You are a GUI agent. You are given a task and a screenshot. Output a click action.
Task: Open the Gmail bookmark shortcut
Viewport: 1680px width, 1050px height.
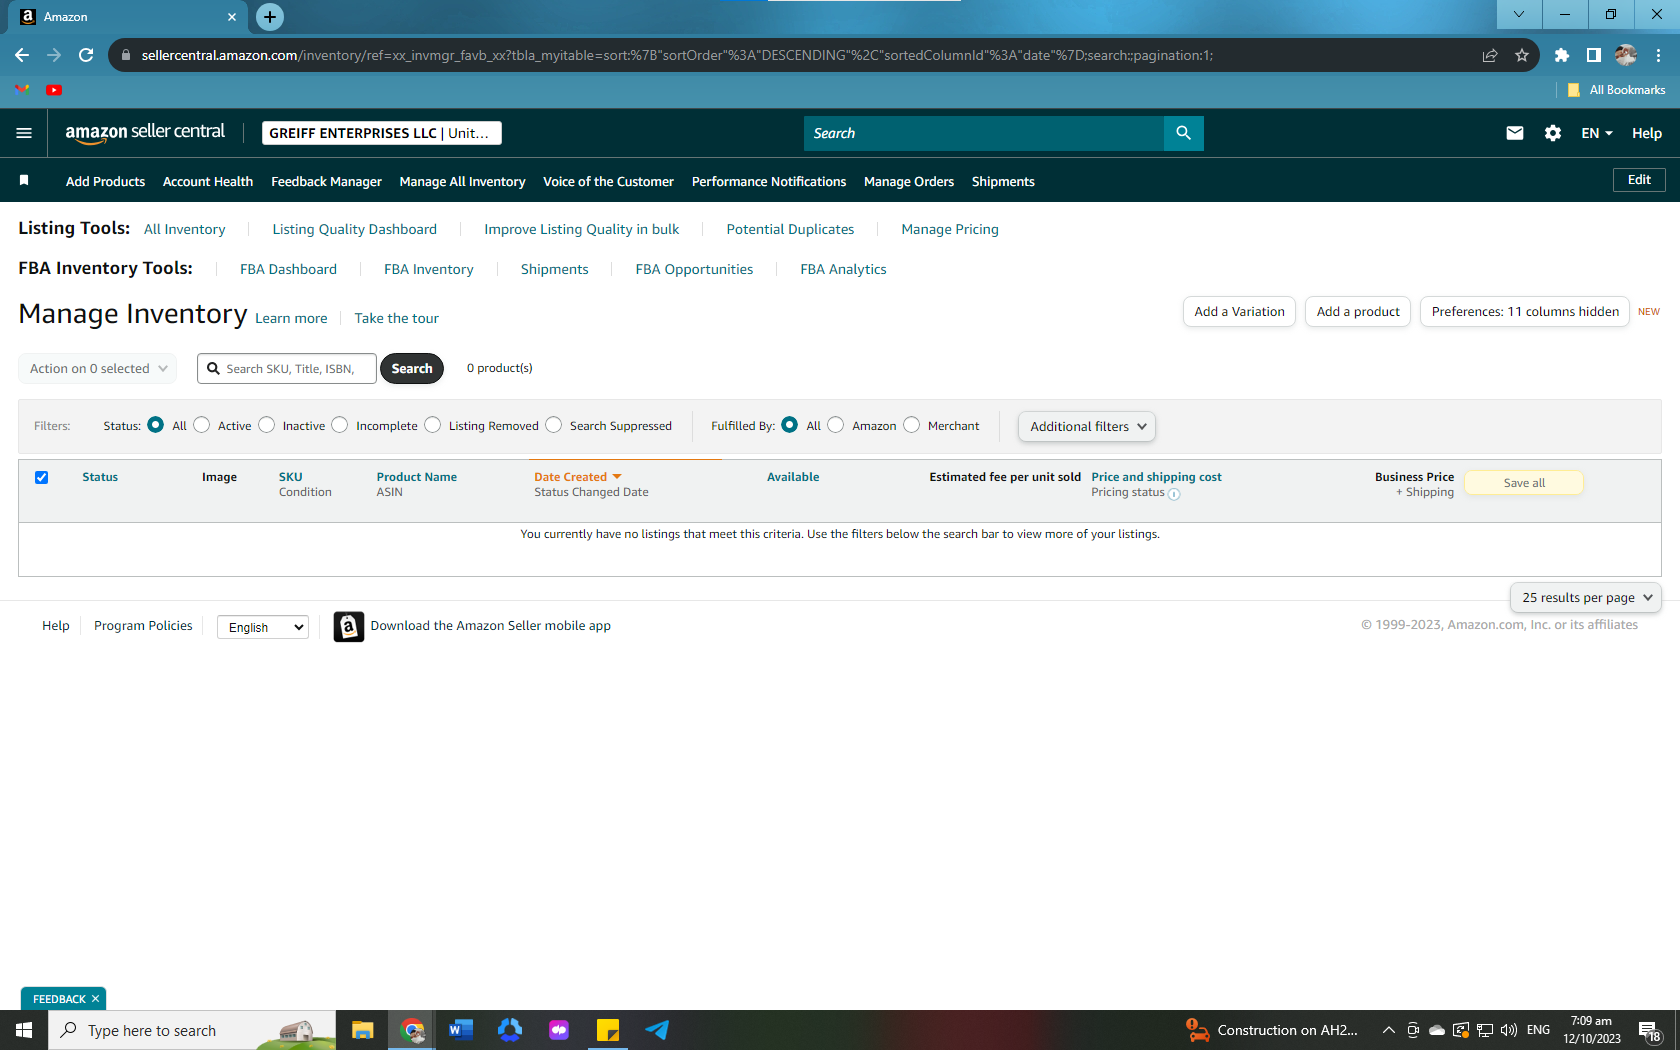tap(22, 90)
